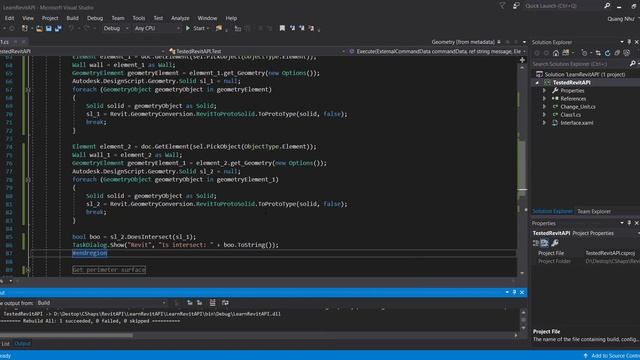Click the Quick Launch search magnifier icon
Viewport: 640px width, 360px height.
[x=607, y=6]
